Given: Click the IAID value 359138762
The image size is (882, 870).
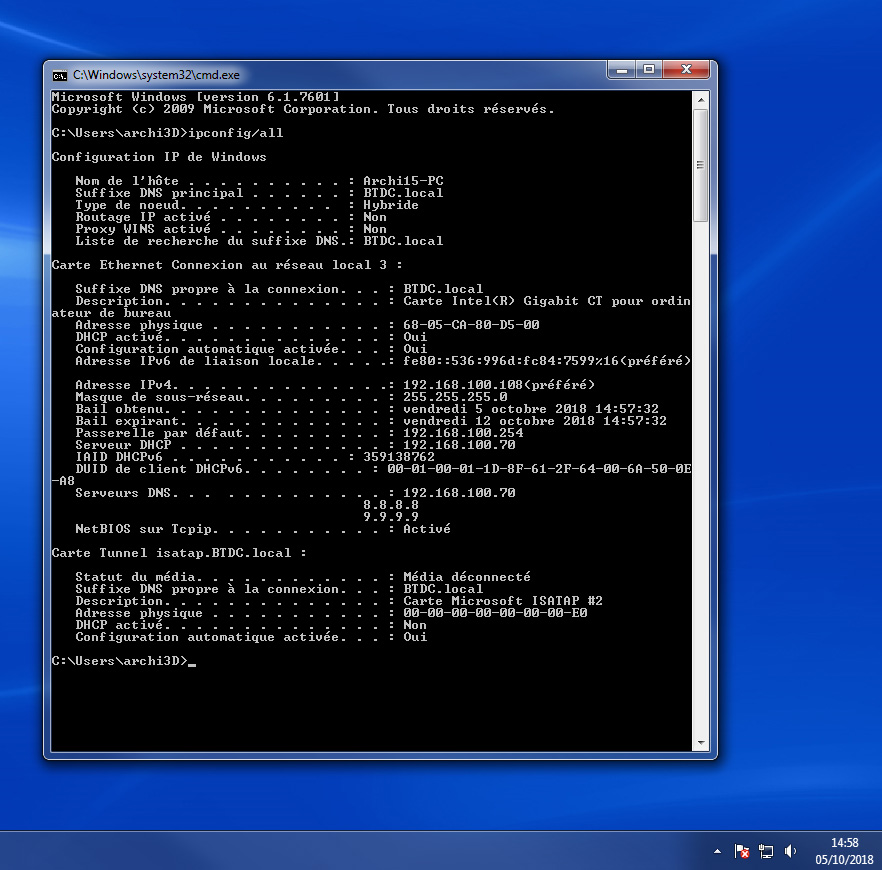Looking at the screenshot, I should [399, 457].
